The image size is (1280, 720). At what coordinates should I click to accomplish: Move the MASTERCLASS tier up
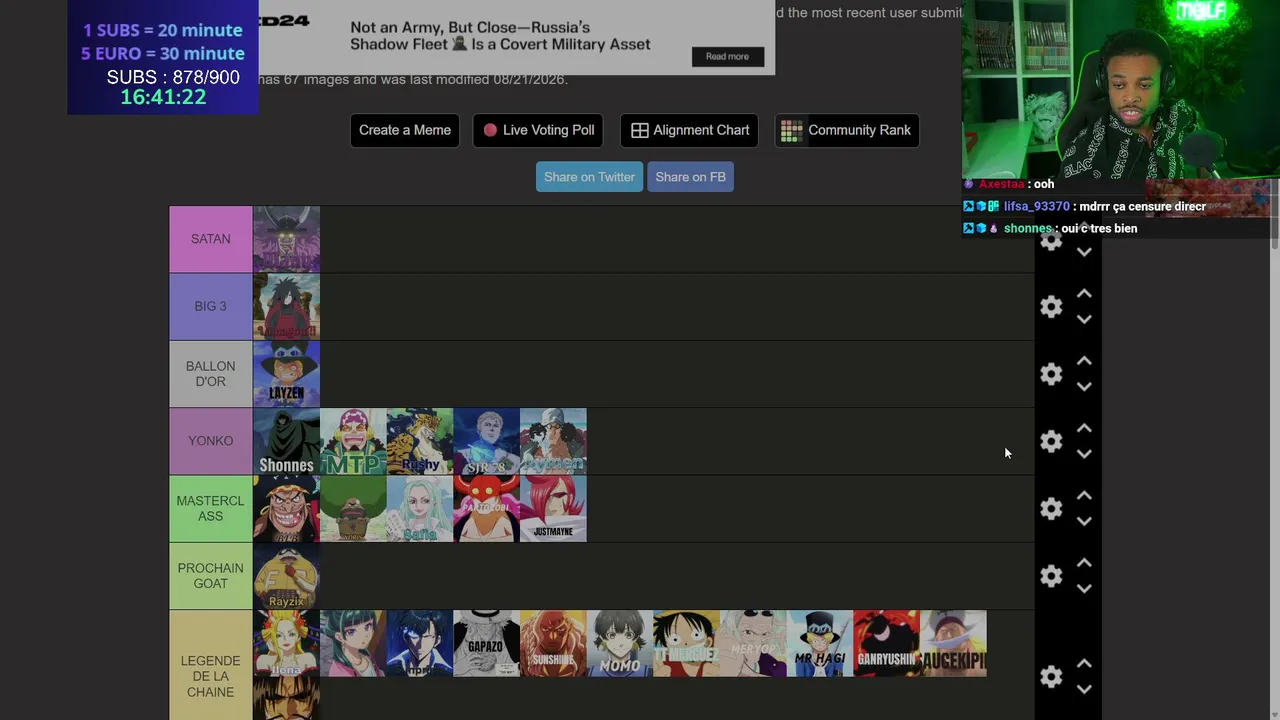[x=1084, y=496]
